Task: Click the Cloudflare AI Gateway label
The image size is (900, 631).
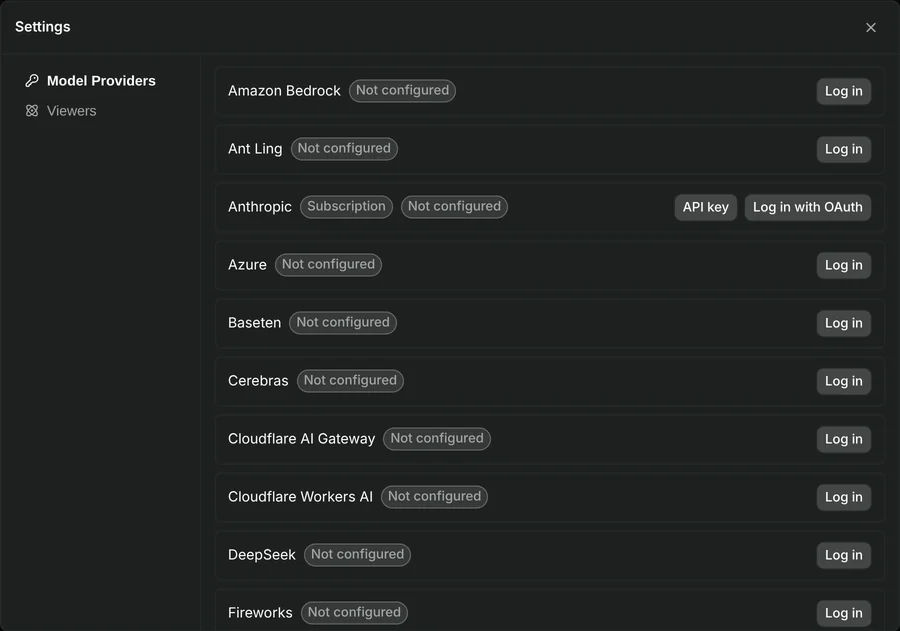Action: 301,439
